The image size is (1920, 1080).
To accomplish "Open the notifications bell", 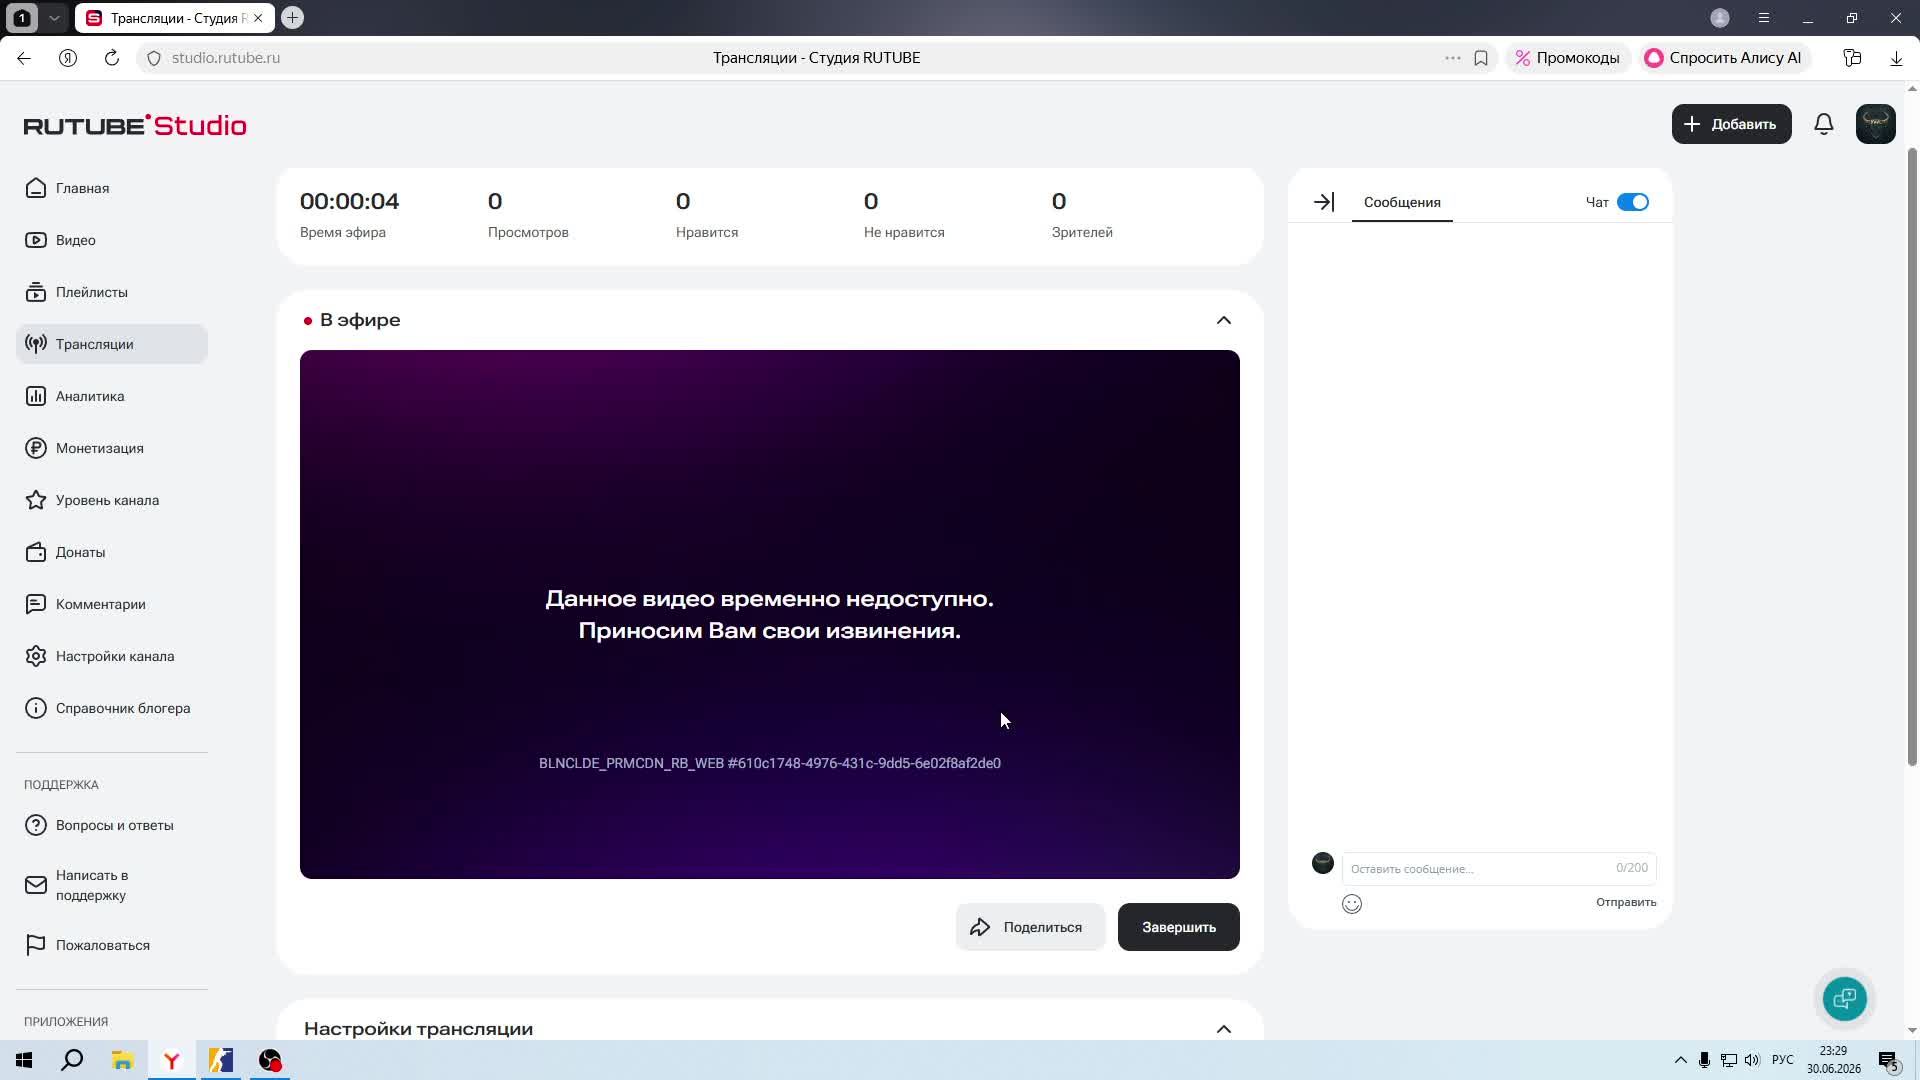I will coord(1824,124).
